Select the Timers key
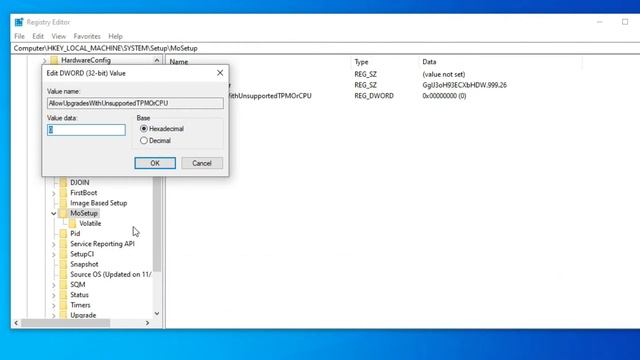The image size is (640, 360). click(x=80, y=305)
